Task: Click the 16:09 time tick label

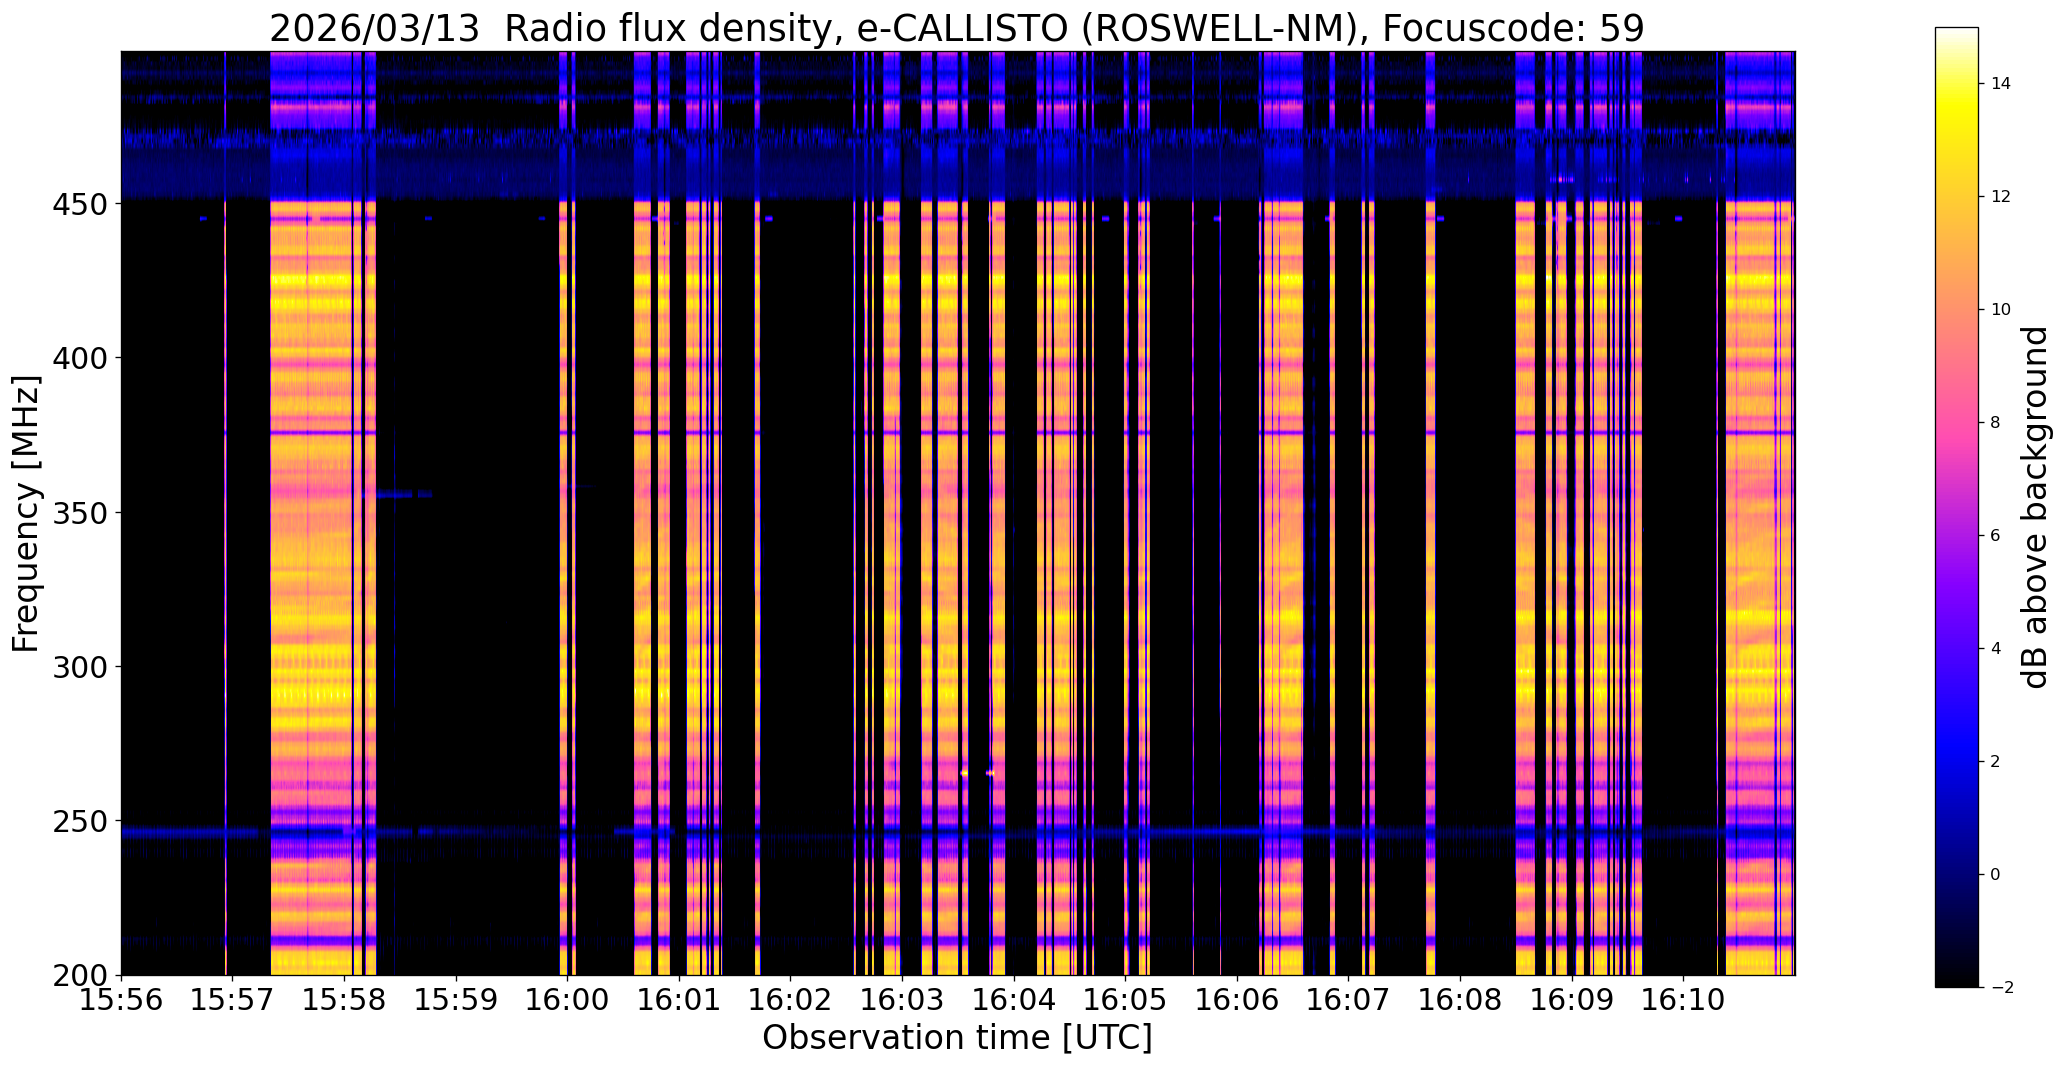Action: click(1572, 998)
